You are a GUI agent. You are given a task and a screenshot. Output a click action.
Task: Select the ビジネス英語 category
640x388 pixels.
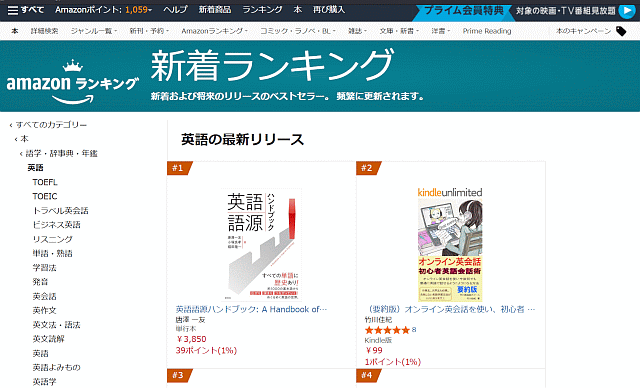pyautogui.click(x=56, y=225)
